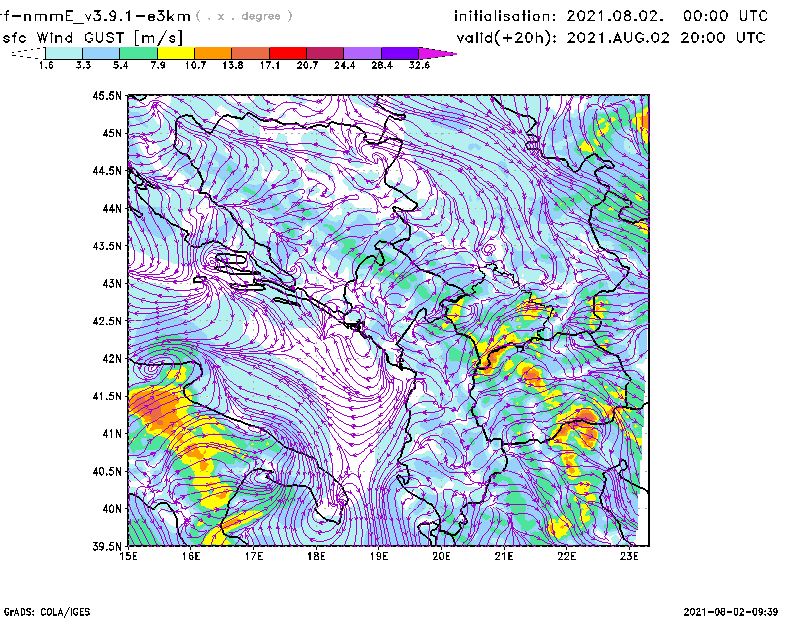The image size is (800, 618).
Task: Click the dashed white arrow legend start
Action: tap(28, 53)
